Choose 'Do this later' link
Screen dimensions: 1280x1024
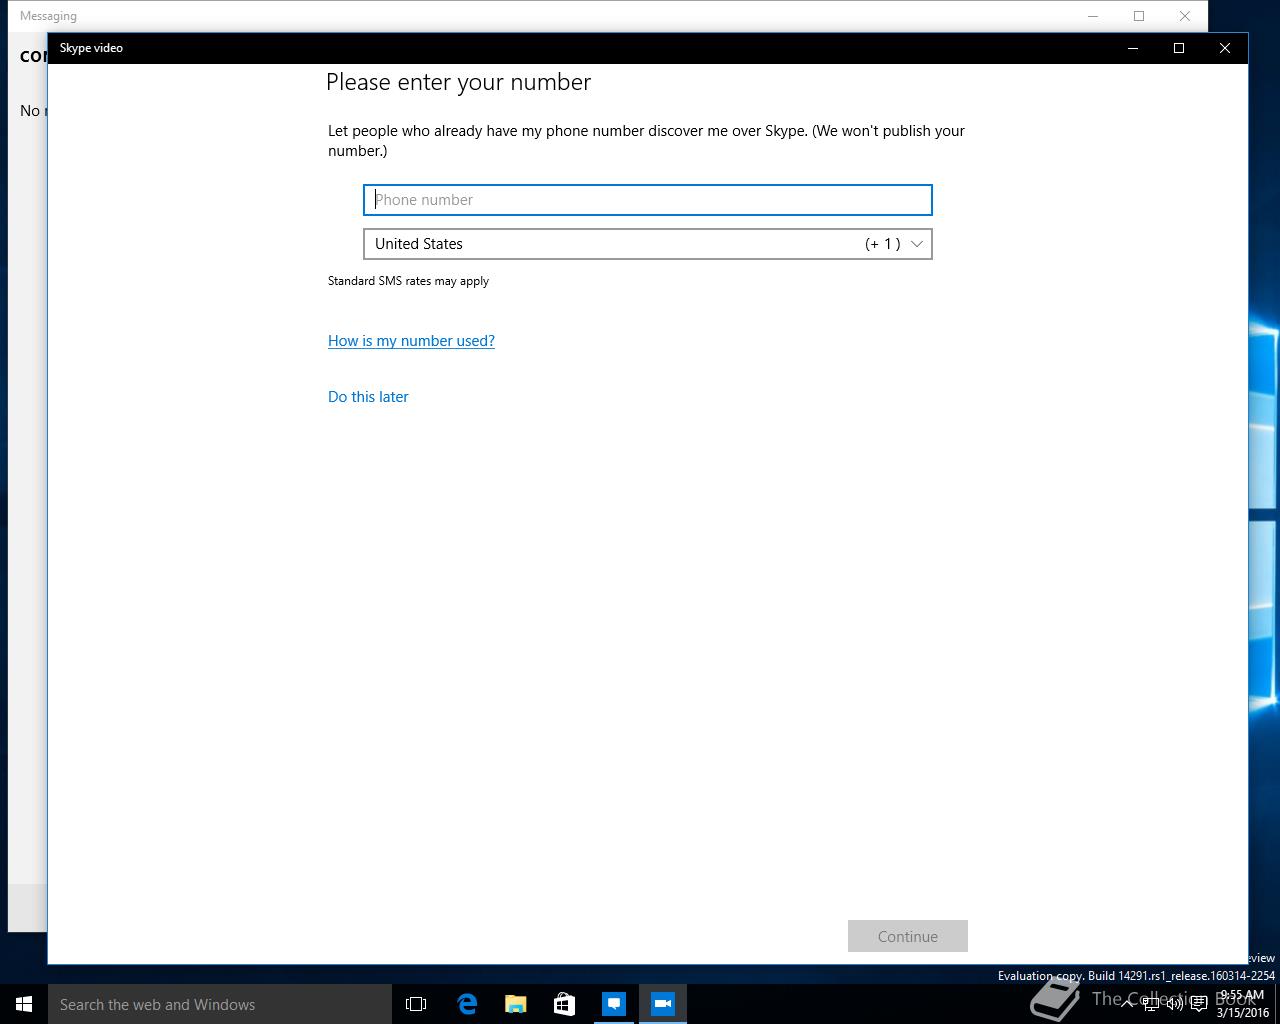[368, 397]
